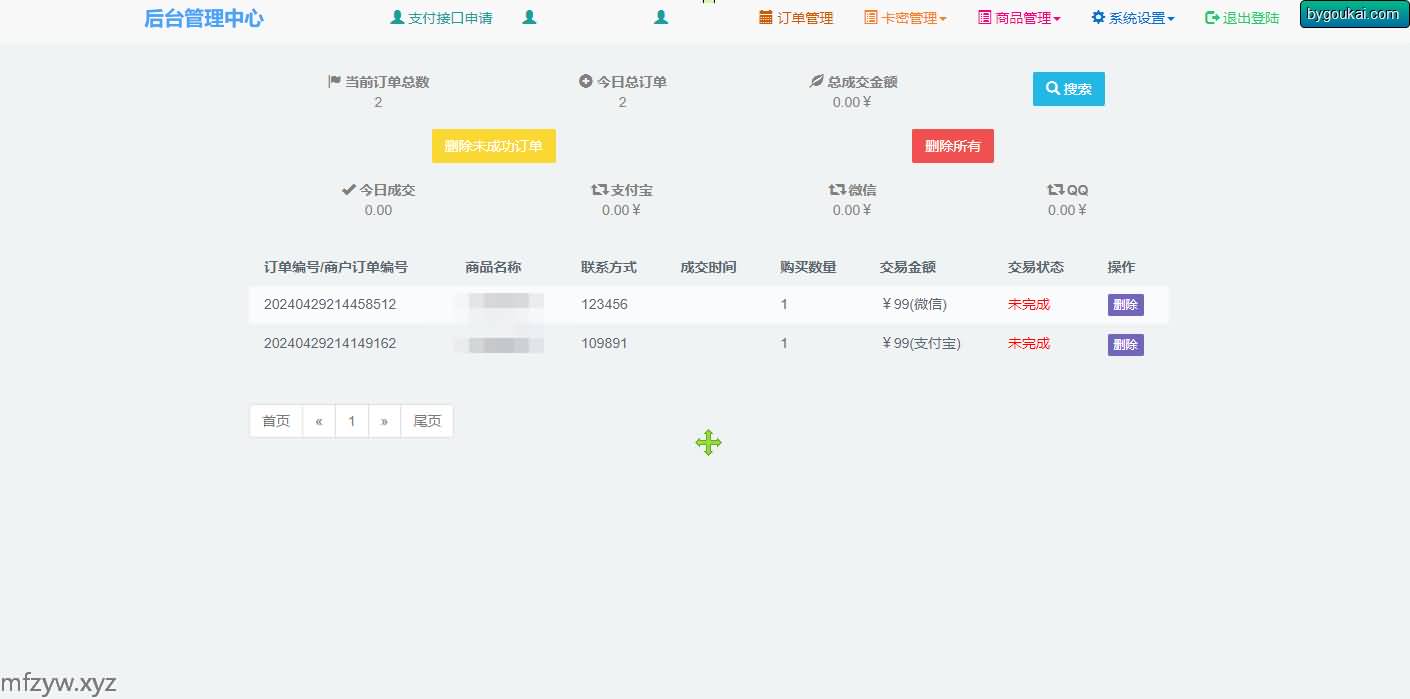Click the user icon beside 支付接口申请
1410x699 pixels.
pyautogui.click(x=397, y=18)
